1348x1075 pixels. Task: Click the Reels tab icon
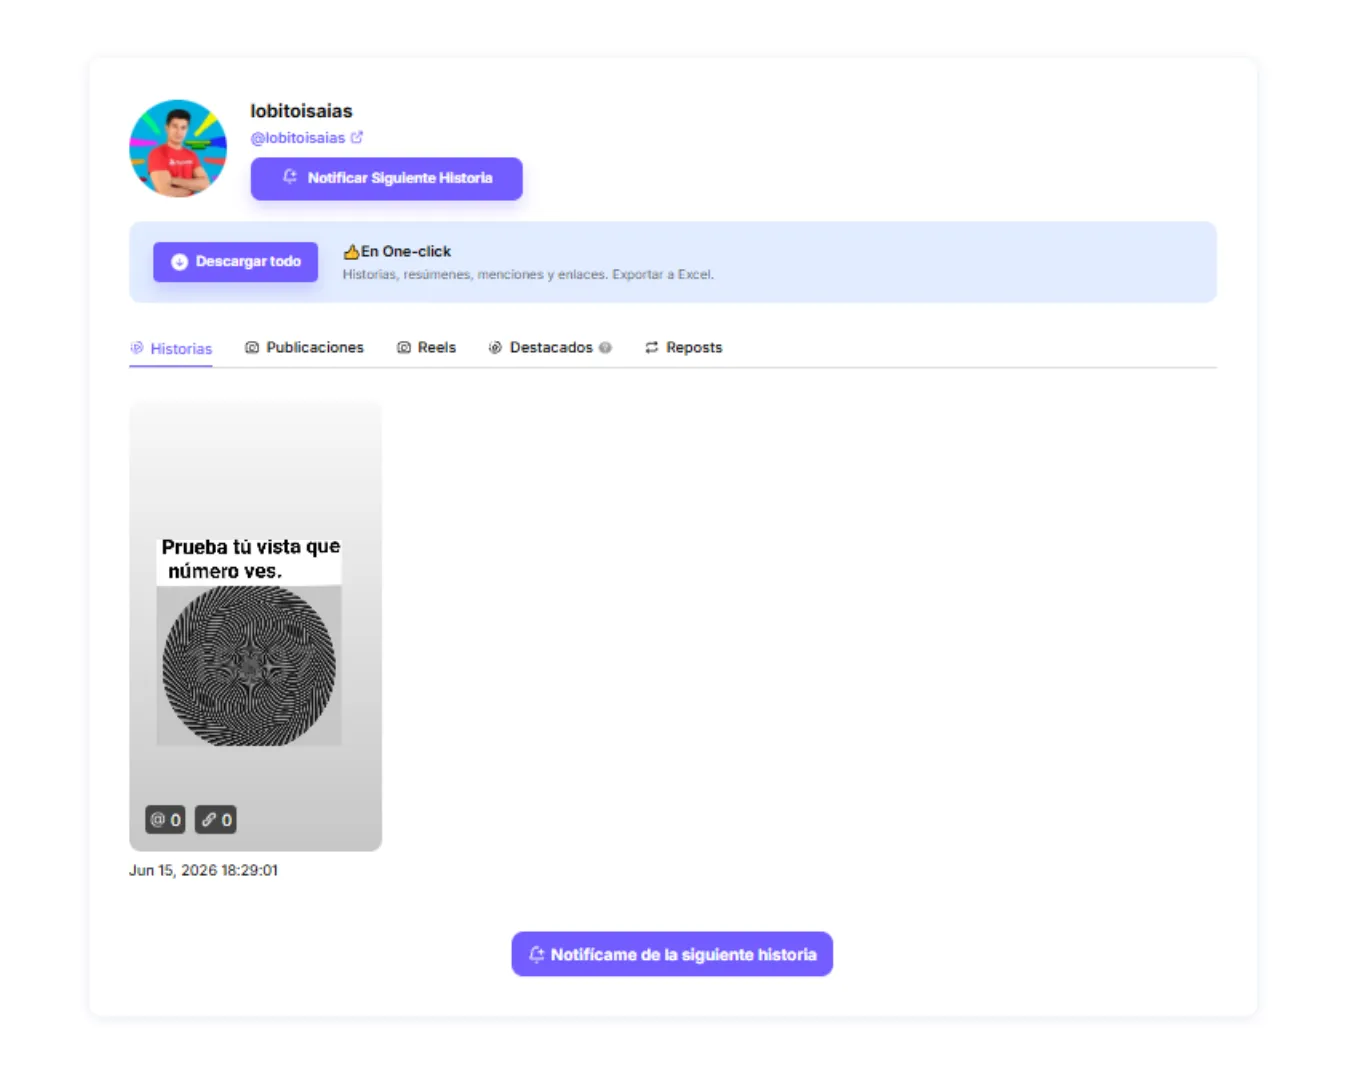click(404, 347)
